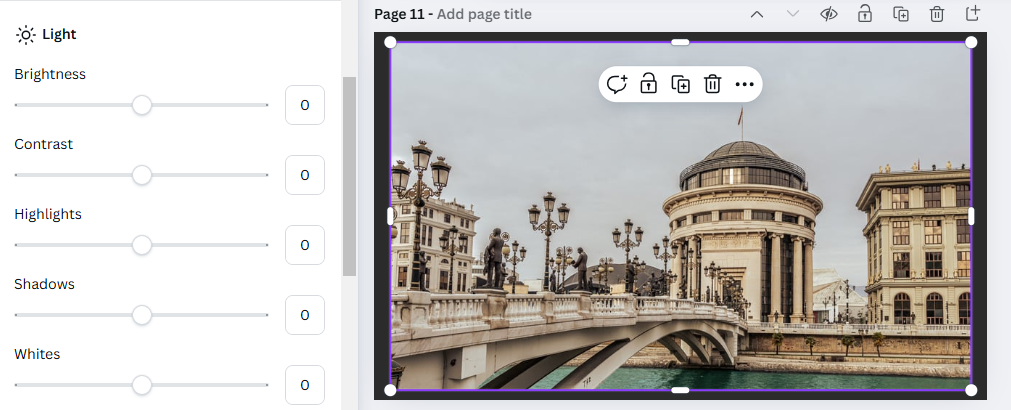Click the Whites label
The width and height of the screenshot is (1011, 410).
click(37, 355)
